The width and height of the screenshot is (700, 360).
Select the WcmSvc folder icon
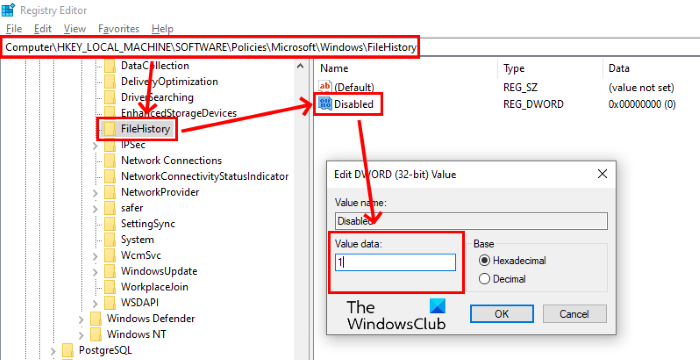[110, 255]
